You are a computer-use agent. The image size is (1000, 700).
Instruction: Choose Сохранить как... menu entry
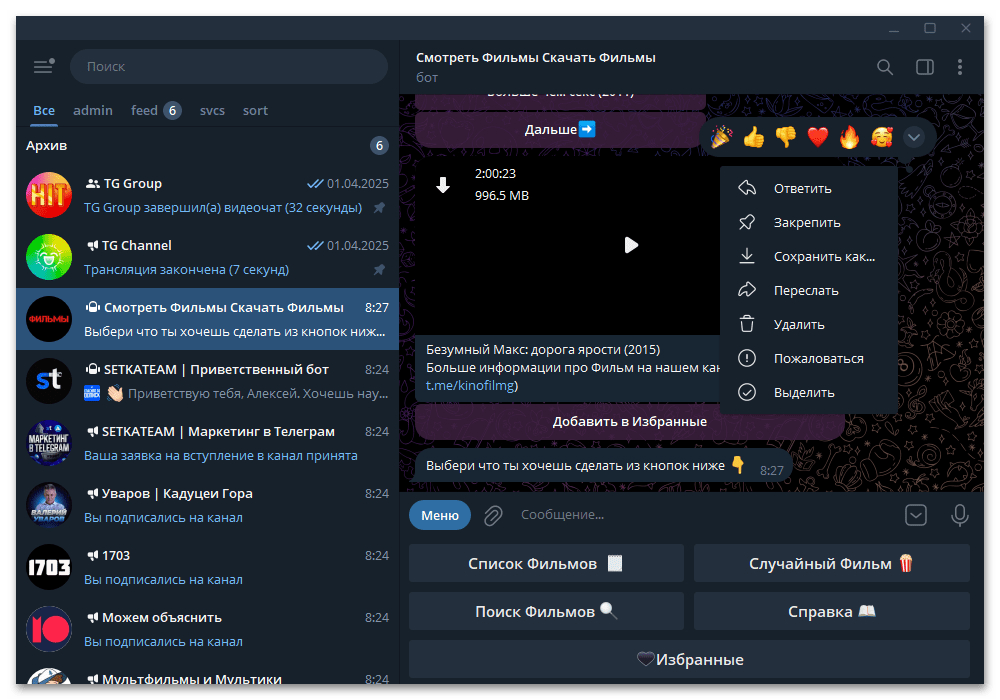(x=809, y=256)
